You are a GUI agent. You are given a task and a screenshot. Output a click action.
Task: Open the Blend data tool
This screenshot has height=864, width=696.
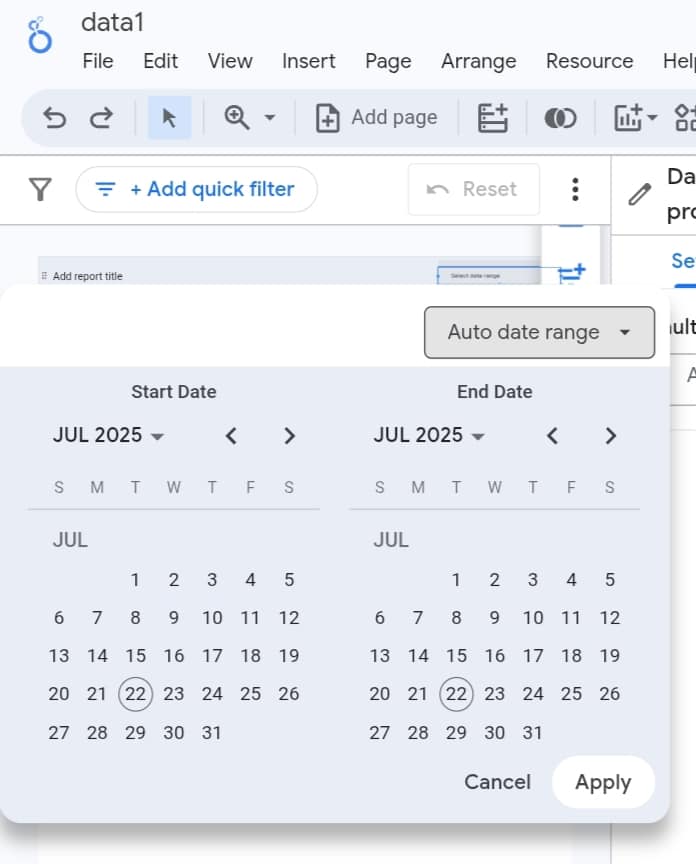[560, 118]
